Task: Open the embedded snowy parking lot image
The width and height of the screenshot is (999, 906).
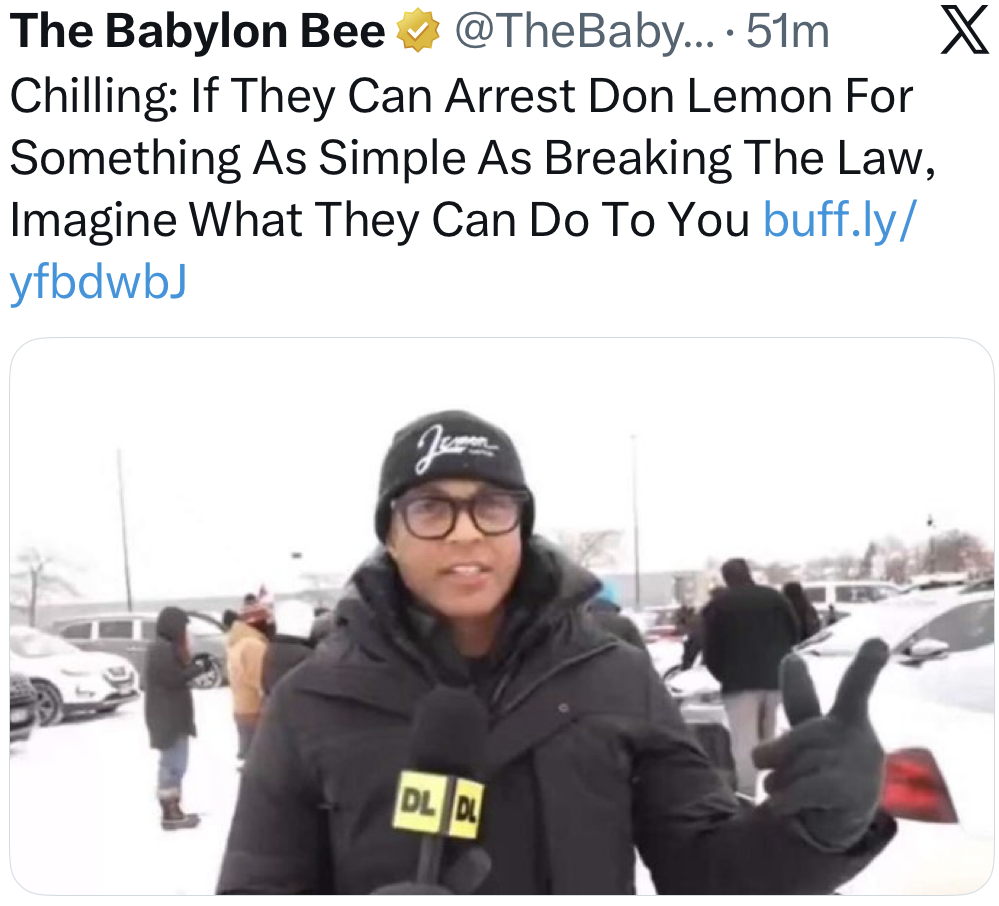Action: (x=501, y=616)
